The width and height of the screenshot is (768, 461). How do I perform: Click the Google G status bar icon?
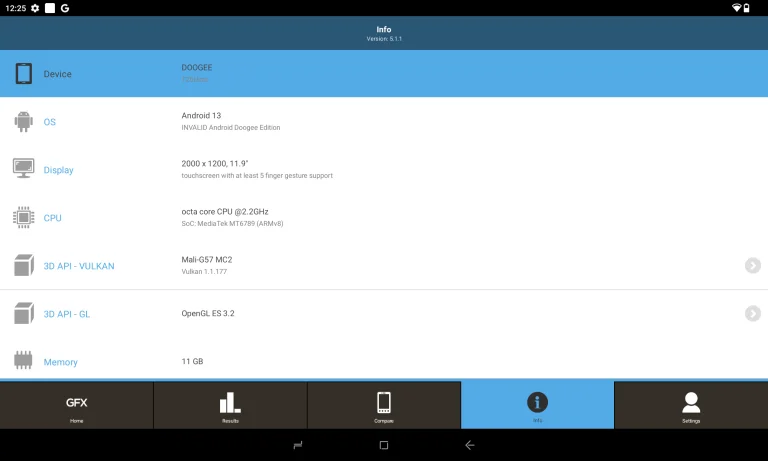(65, 8)
